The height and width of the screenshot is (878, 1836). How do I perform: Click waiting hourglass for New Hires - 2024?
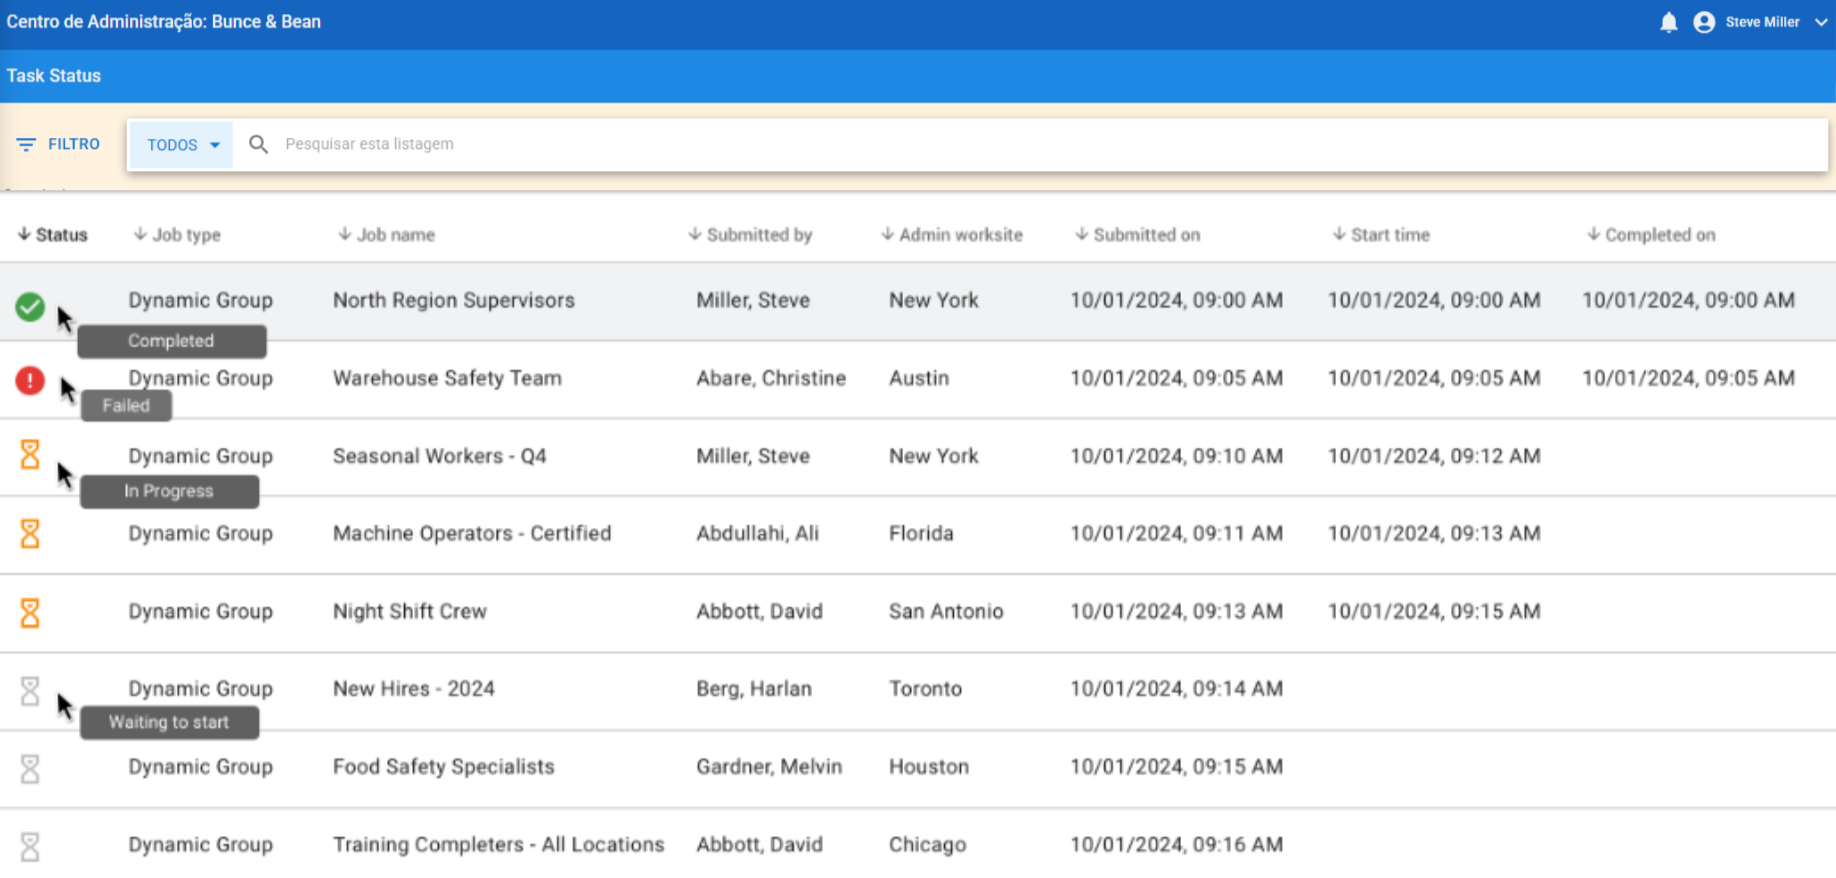(x=30, y=690)
